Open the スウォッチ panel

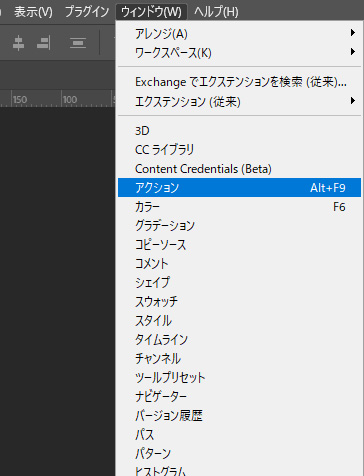pyautogui.click(x=239, y=302)
